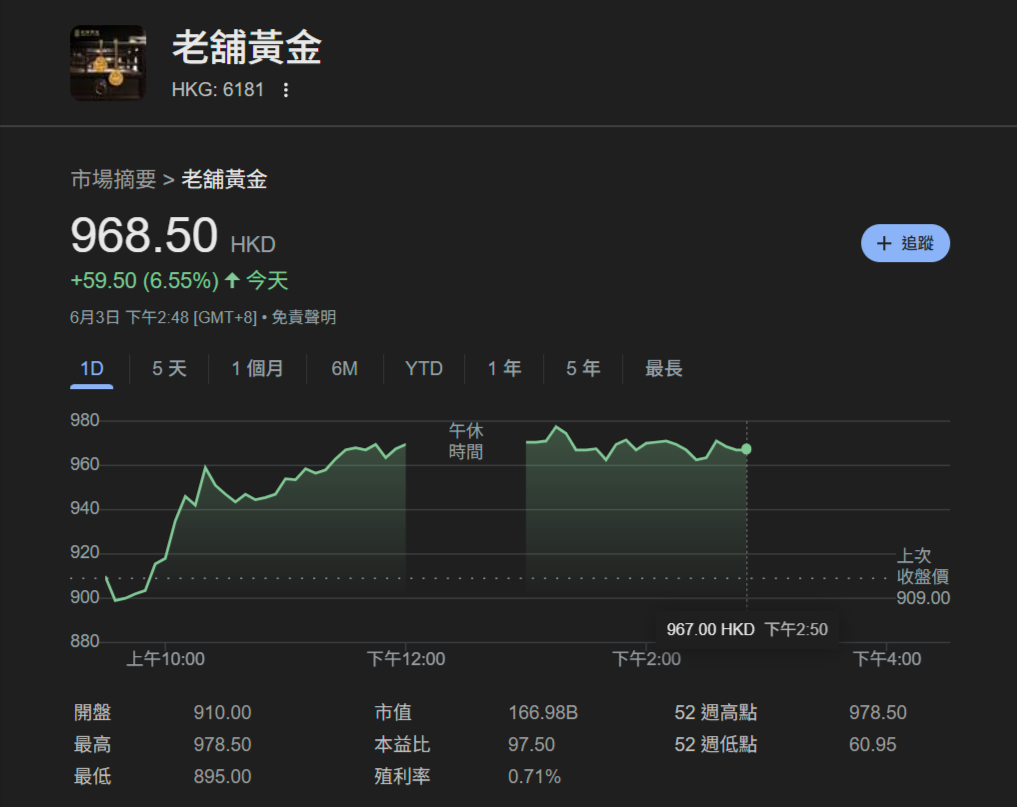Click the 52 週高點 value 978.50

point(877,712)
